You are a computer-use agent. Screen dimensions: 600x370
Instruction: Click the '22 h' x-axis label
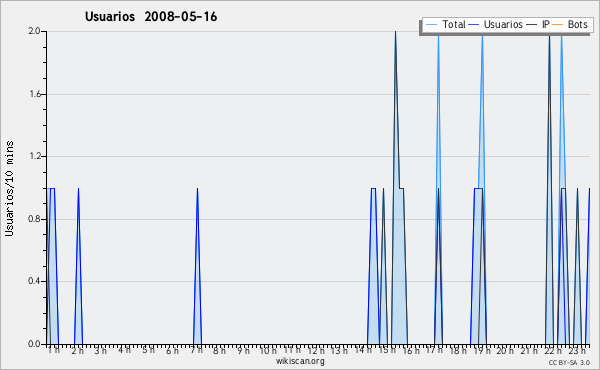point(553,350)
